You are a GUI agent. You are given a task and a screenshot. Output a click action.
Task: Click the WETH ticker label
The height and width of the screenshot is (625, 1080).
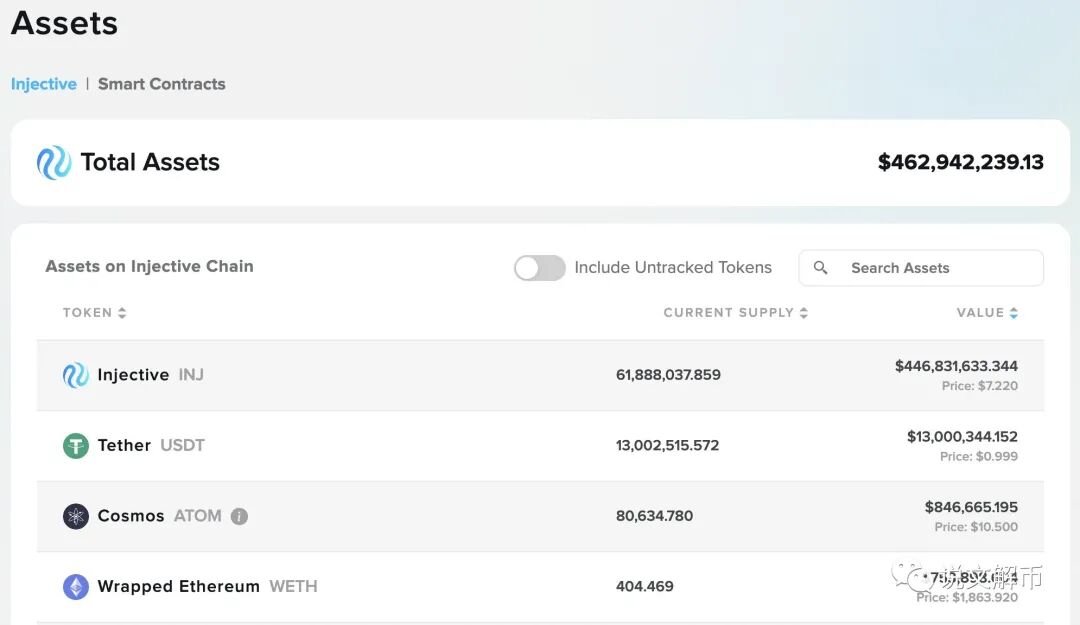pos(293,586)
